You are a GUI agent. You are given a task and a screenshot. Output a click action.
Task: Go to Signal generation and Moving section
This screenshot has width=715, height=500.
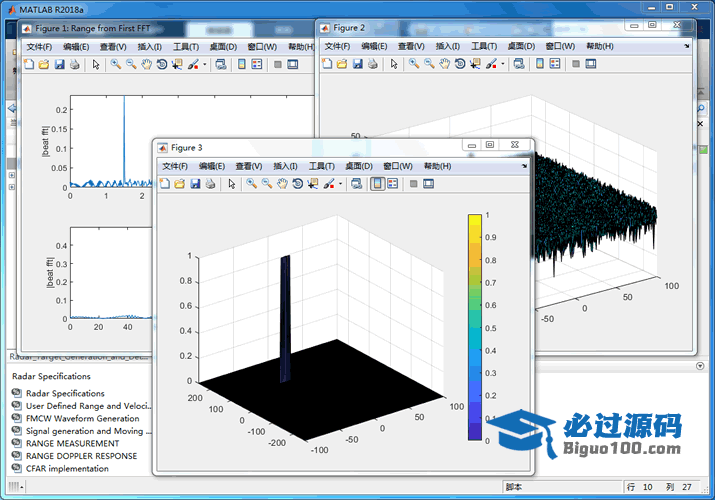click(82, 431)
